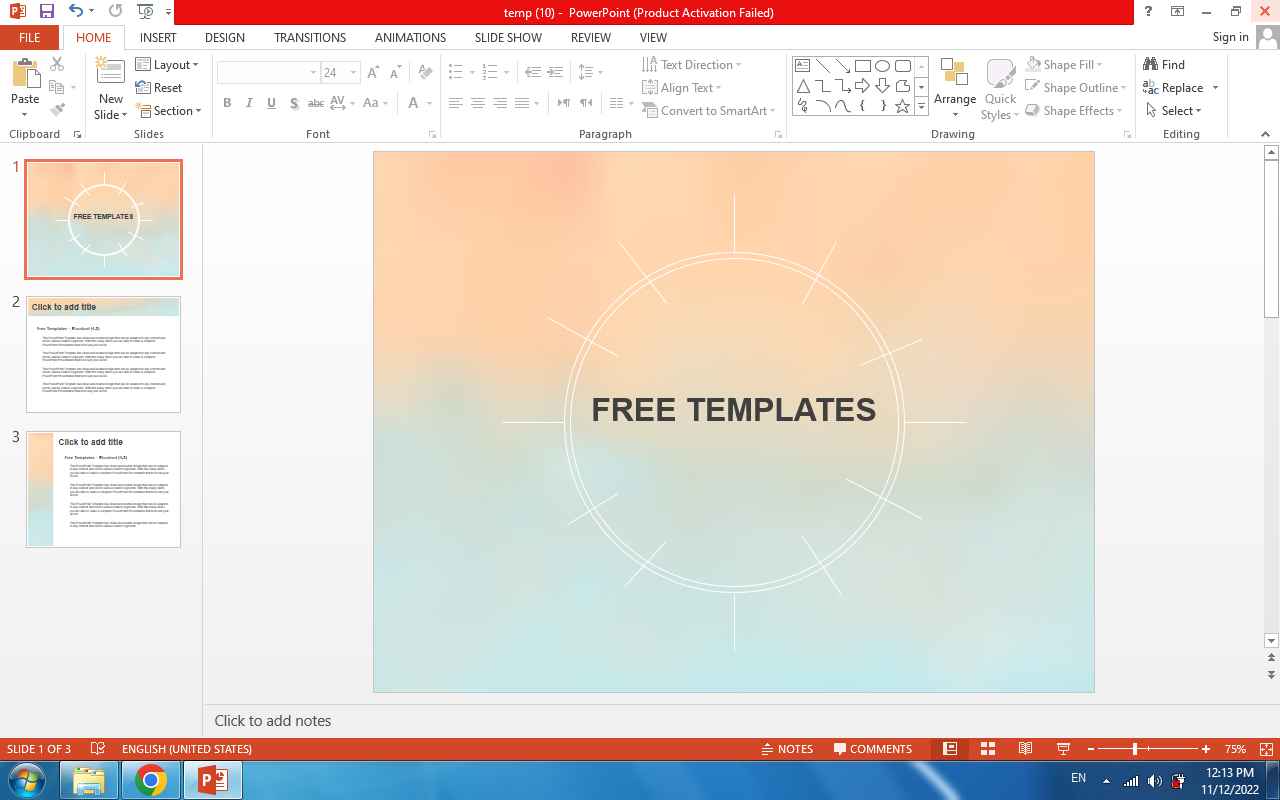
Task: Open the DESIGN ribbon tab
Action: coord(224,37)
